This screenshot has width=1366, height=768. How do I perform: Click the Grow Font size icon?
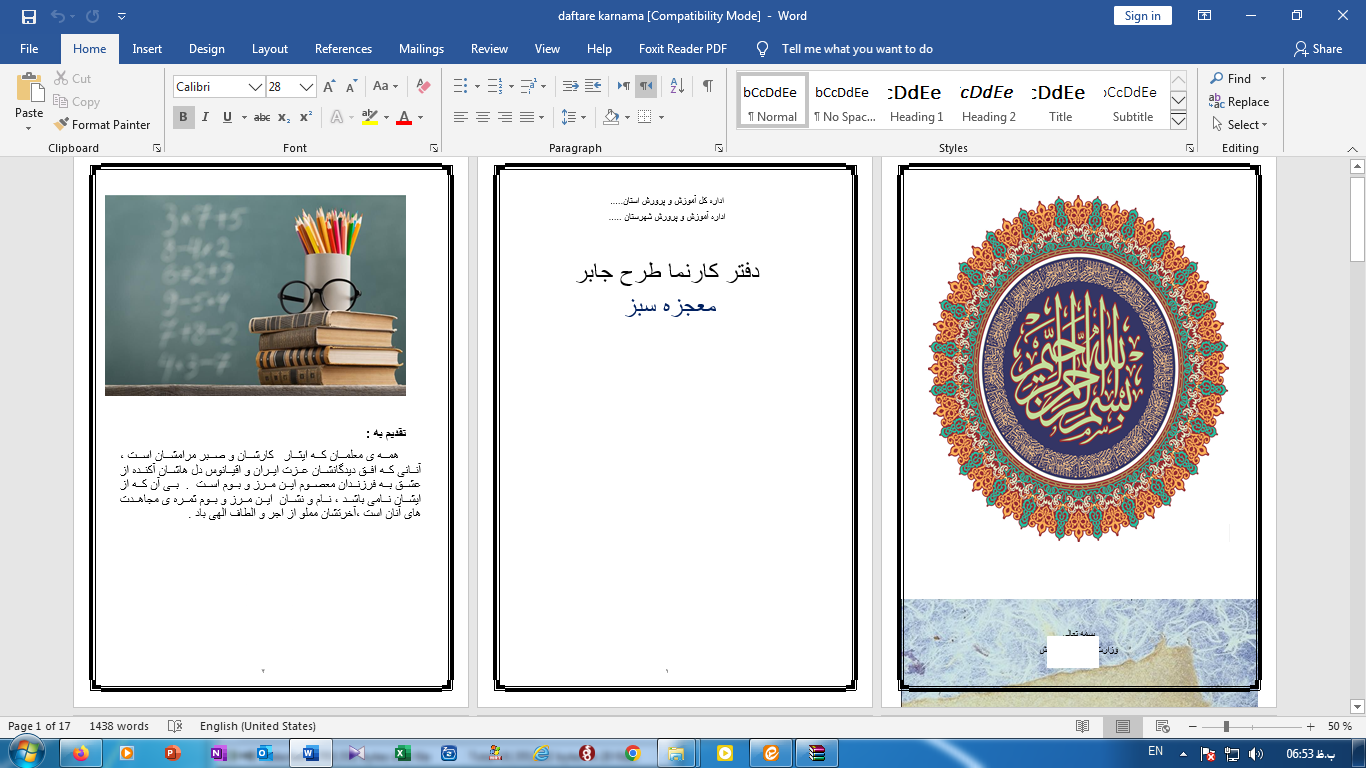tap(330, 87)
